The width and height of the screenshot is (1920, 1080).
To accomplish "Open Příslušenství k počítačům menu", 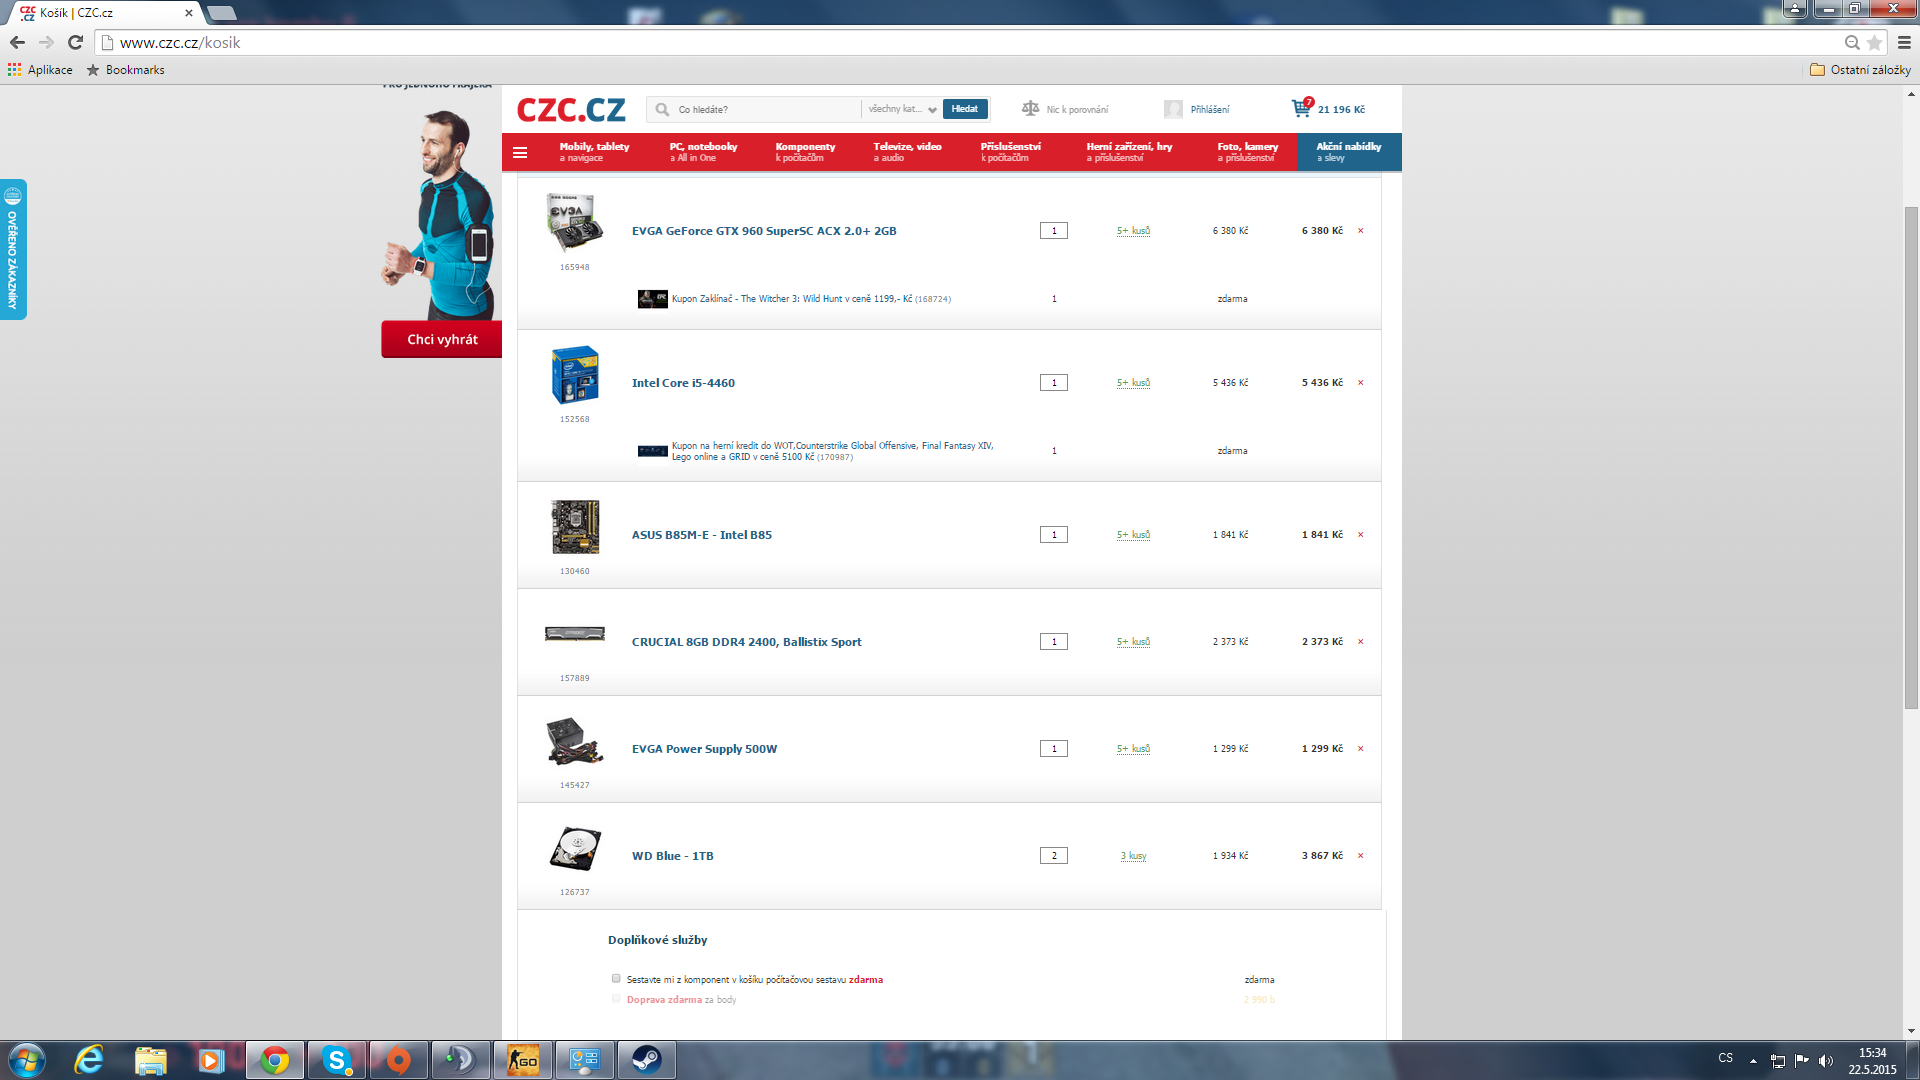I will pyautogui.click(x=1010, y=152).
